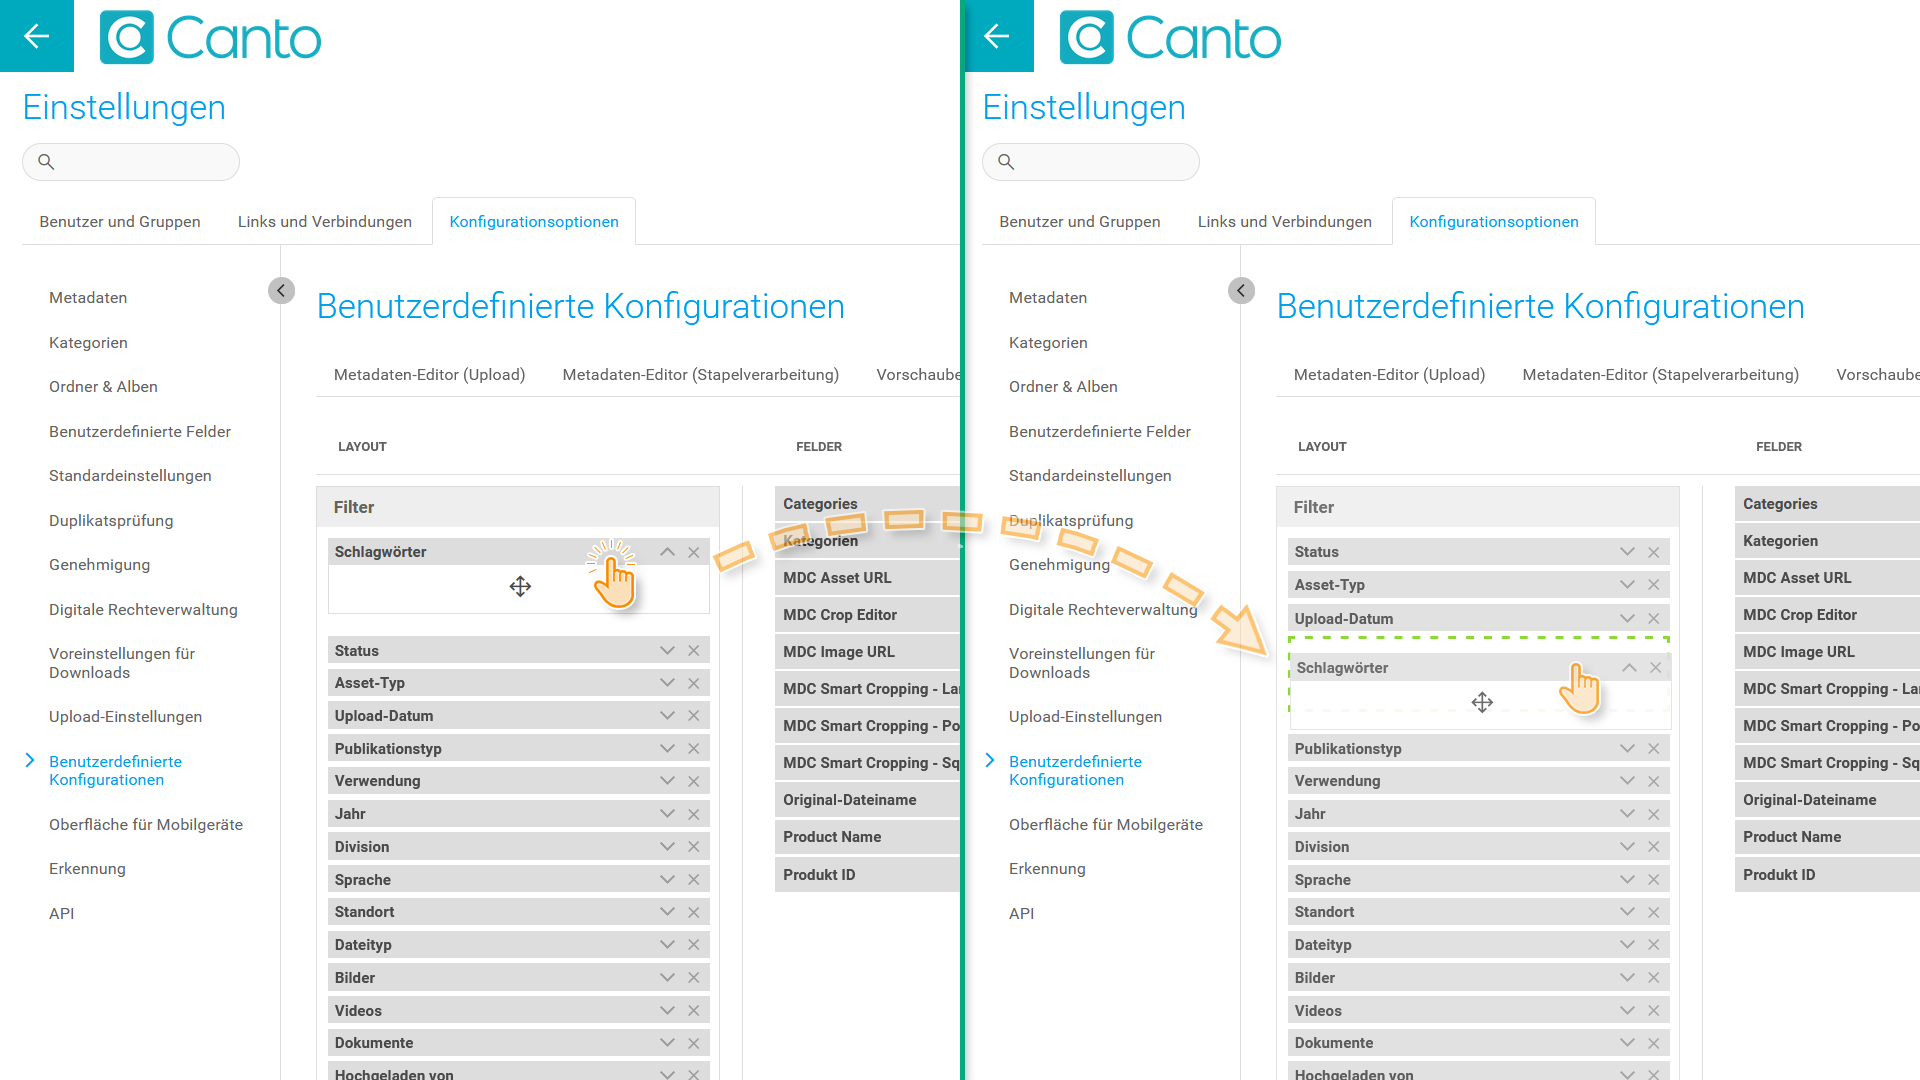Screen dimensions: 1920x1080
Task: Click the Canto logo in the left panel
Action: click(x=211, y=38)
